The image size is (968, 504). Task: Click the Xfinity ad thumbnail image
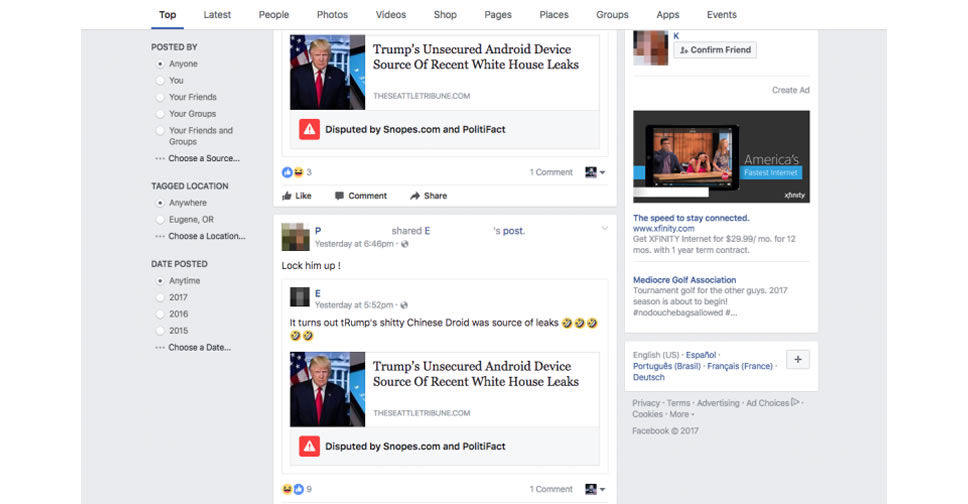(x=721, y=157)
